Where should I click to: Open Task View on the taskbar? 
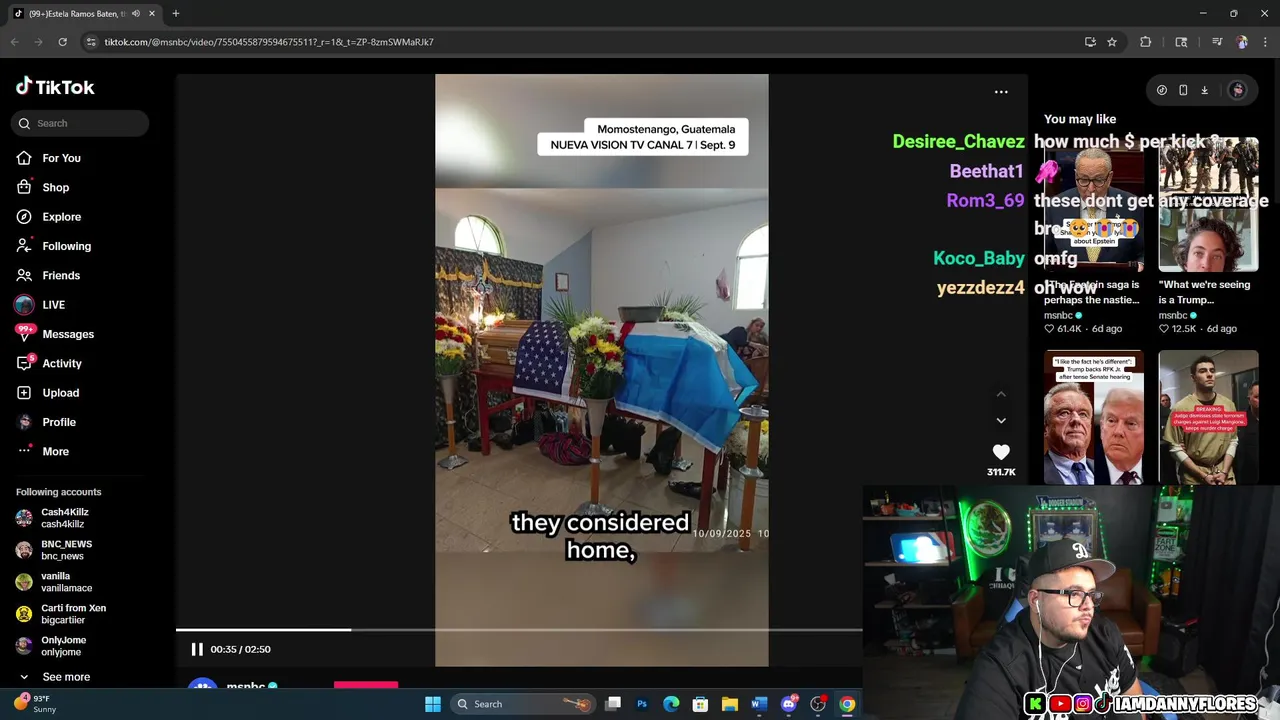point(613,704)
